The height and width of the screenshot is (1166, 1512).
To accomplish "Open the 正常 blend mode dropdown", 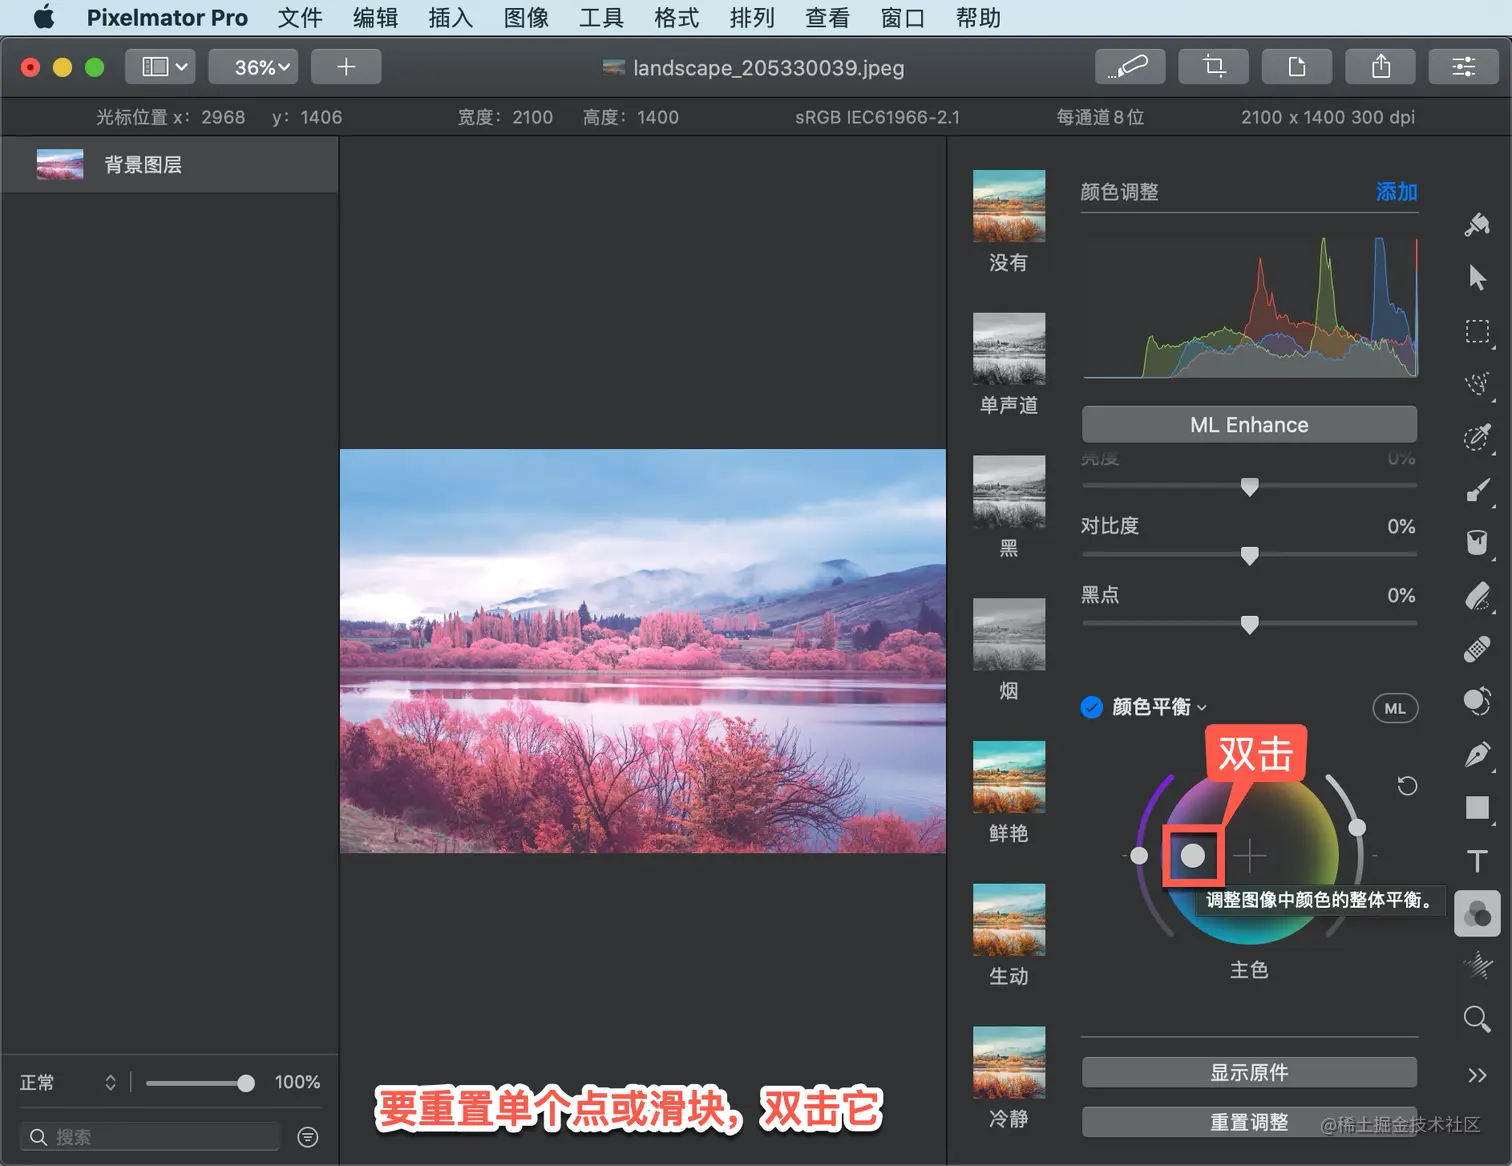I will [x=68, y=1082].
